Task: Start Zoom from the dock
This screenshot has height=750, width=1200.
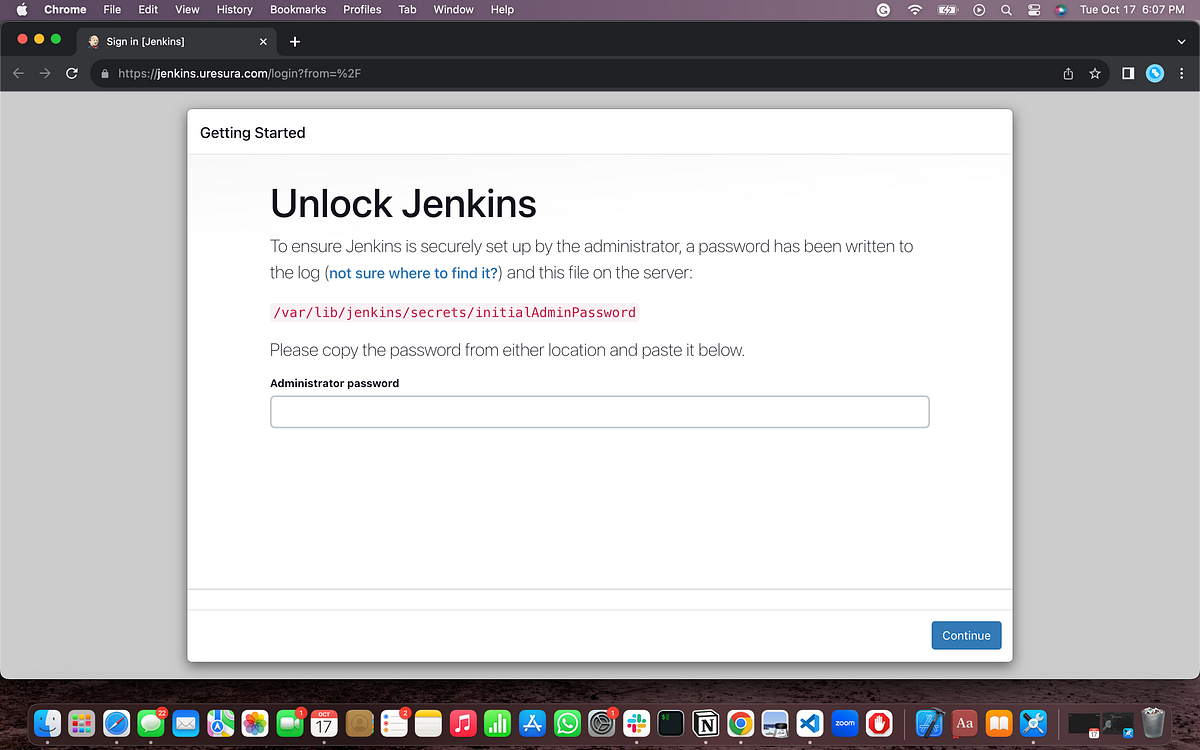Action: coord(845,723)
